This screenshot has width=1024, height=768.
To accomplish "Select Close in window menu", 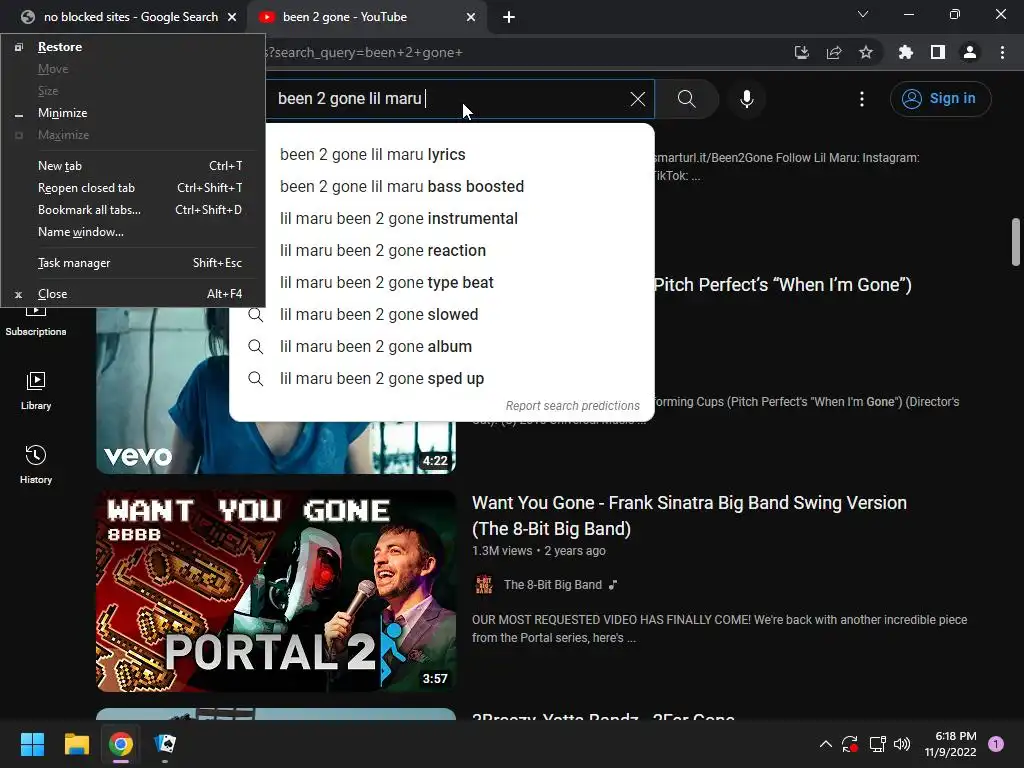I will pos(133,294).
